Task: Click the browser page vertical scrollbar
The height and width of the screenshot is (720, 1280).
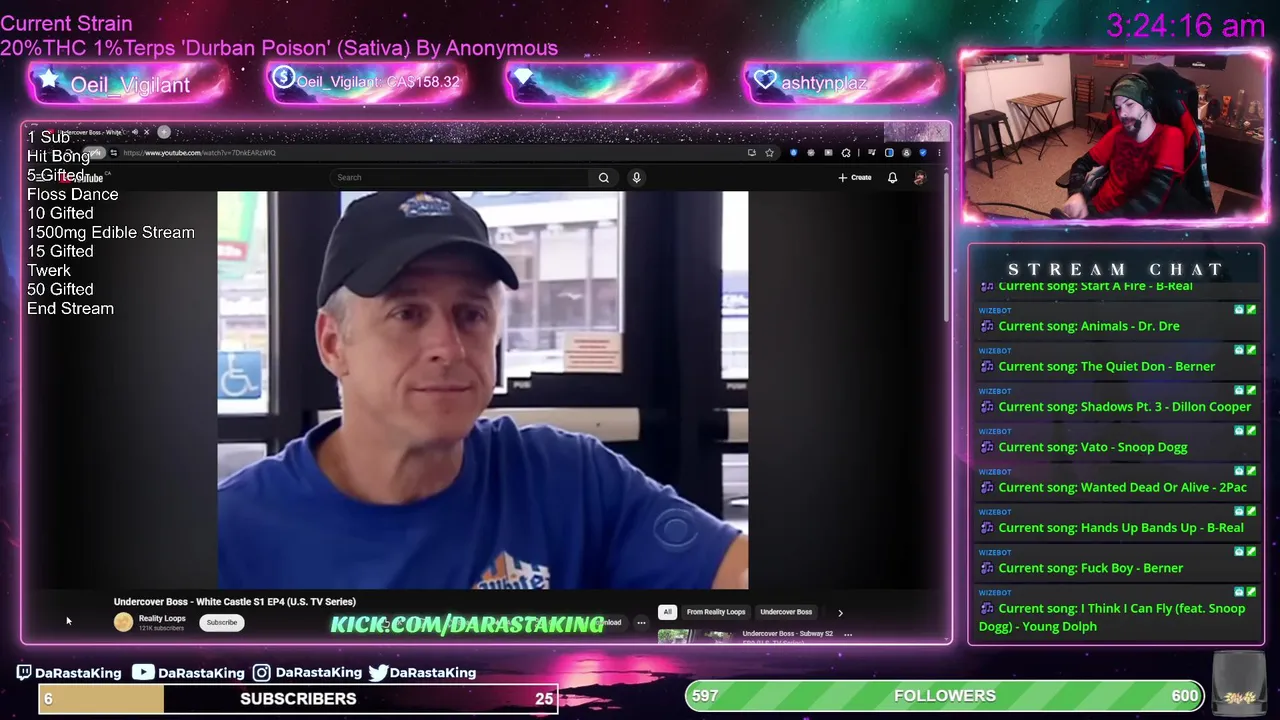Action: click(x=946, y=250)
